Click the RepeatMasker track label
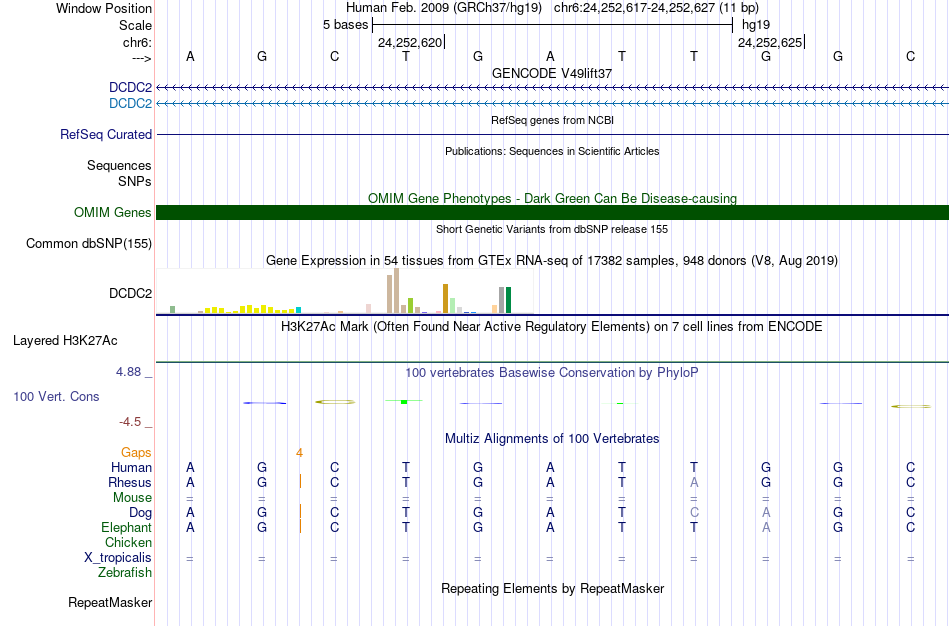This screenshot has height=626, width=950. click(x=110, y=602)
